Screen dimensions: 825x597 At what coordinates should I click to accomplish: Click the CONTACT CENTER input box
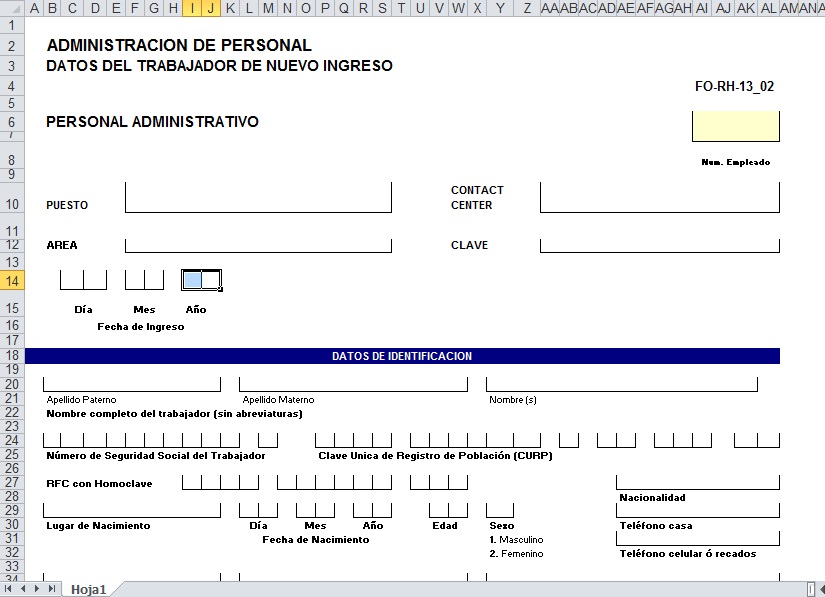click(659, 198)
